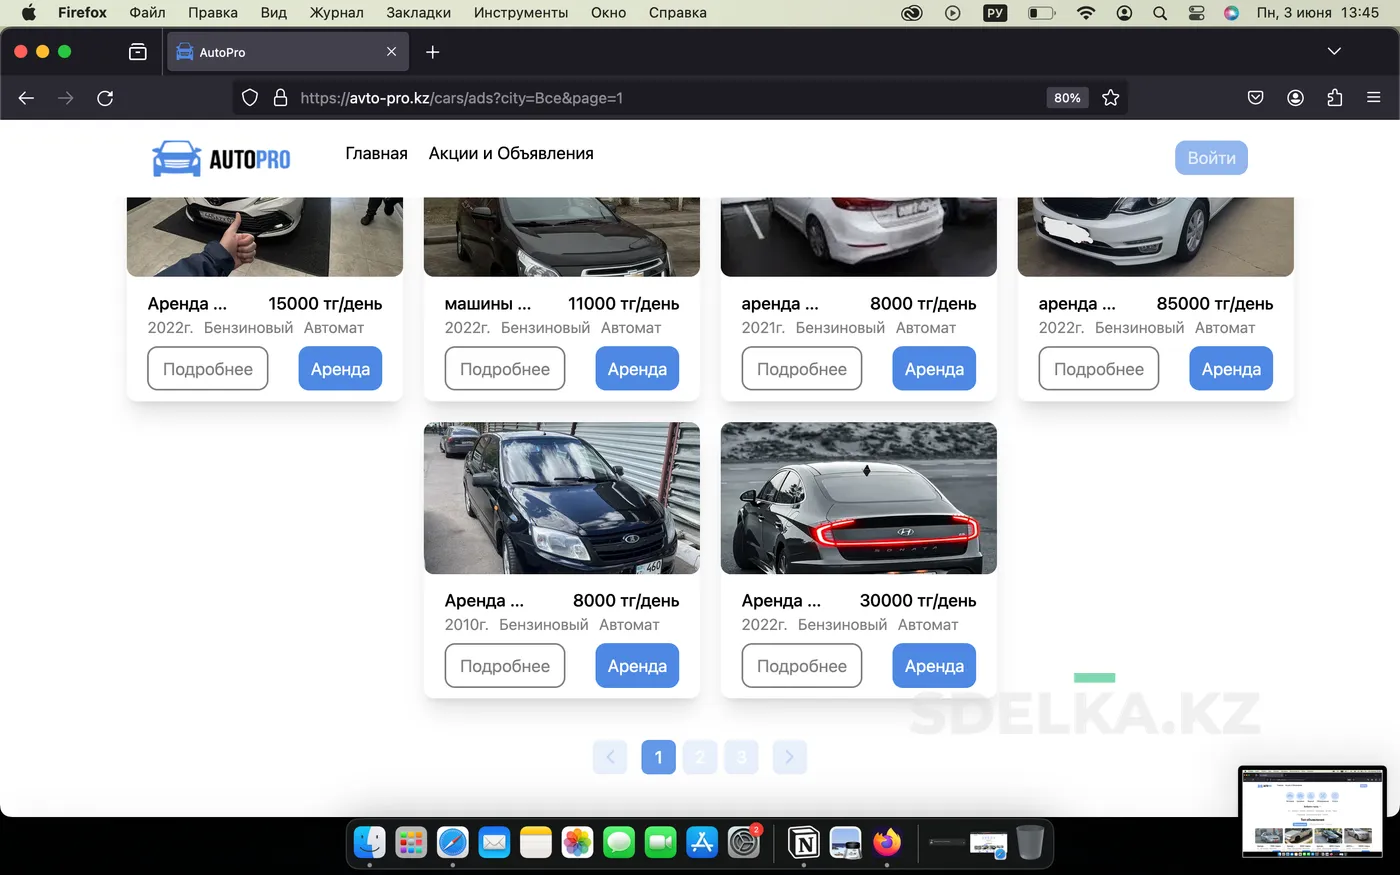Screen dimensions: 1400x875
Task: Open the Главная navigation link
Action: tap(376, 153)
